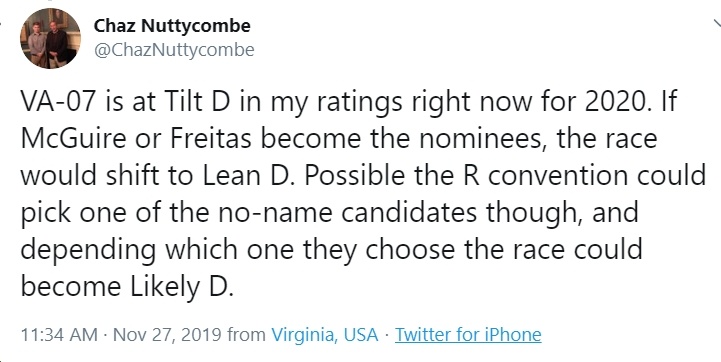The height and width of the screenshot is (362, 721).
Task: Visit the @ChazNuttycombe handle link
Action: tap(174, 50)
